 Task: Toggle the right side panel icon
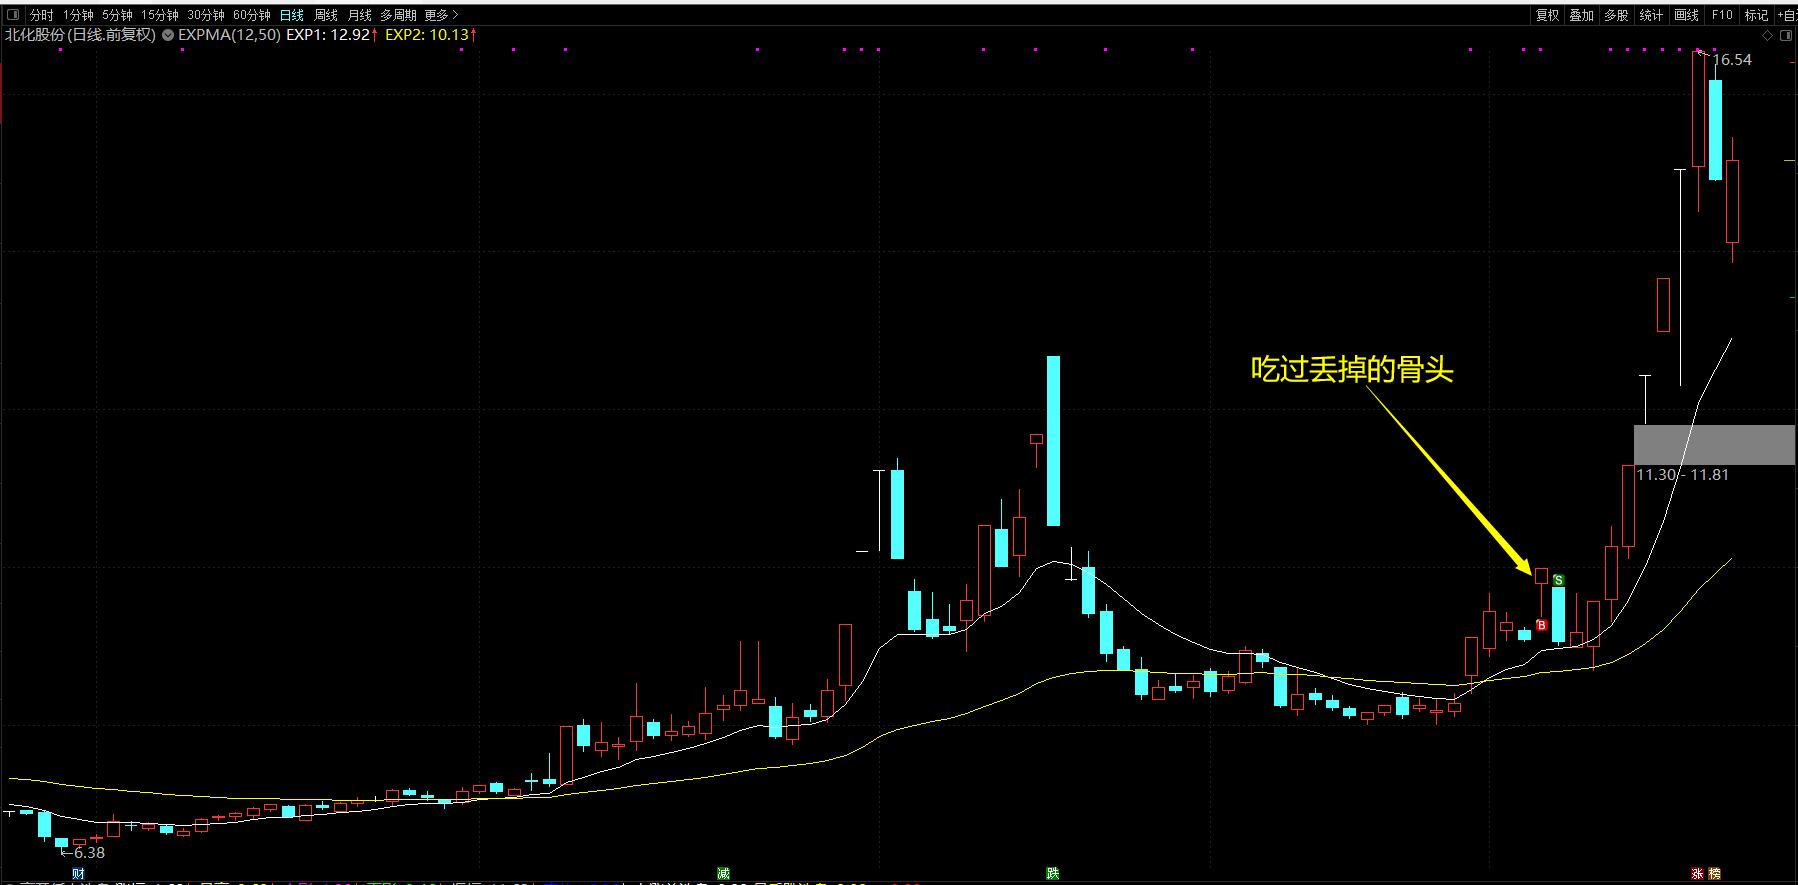[x=1786, y=35]
